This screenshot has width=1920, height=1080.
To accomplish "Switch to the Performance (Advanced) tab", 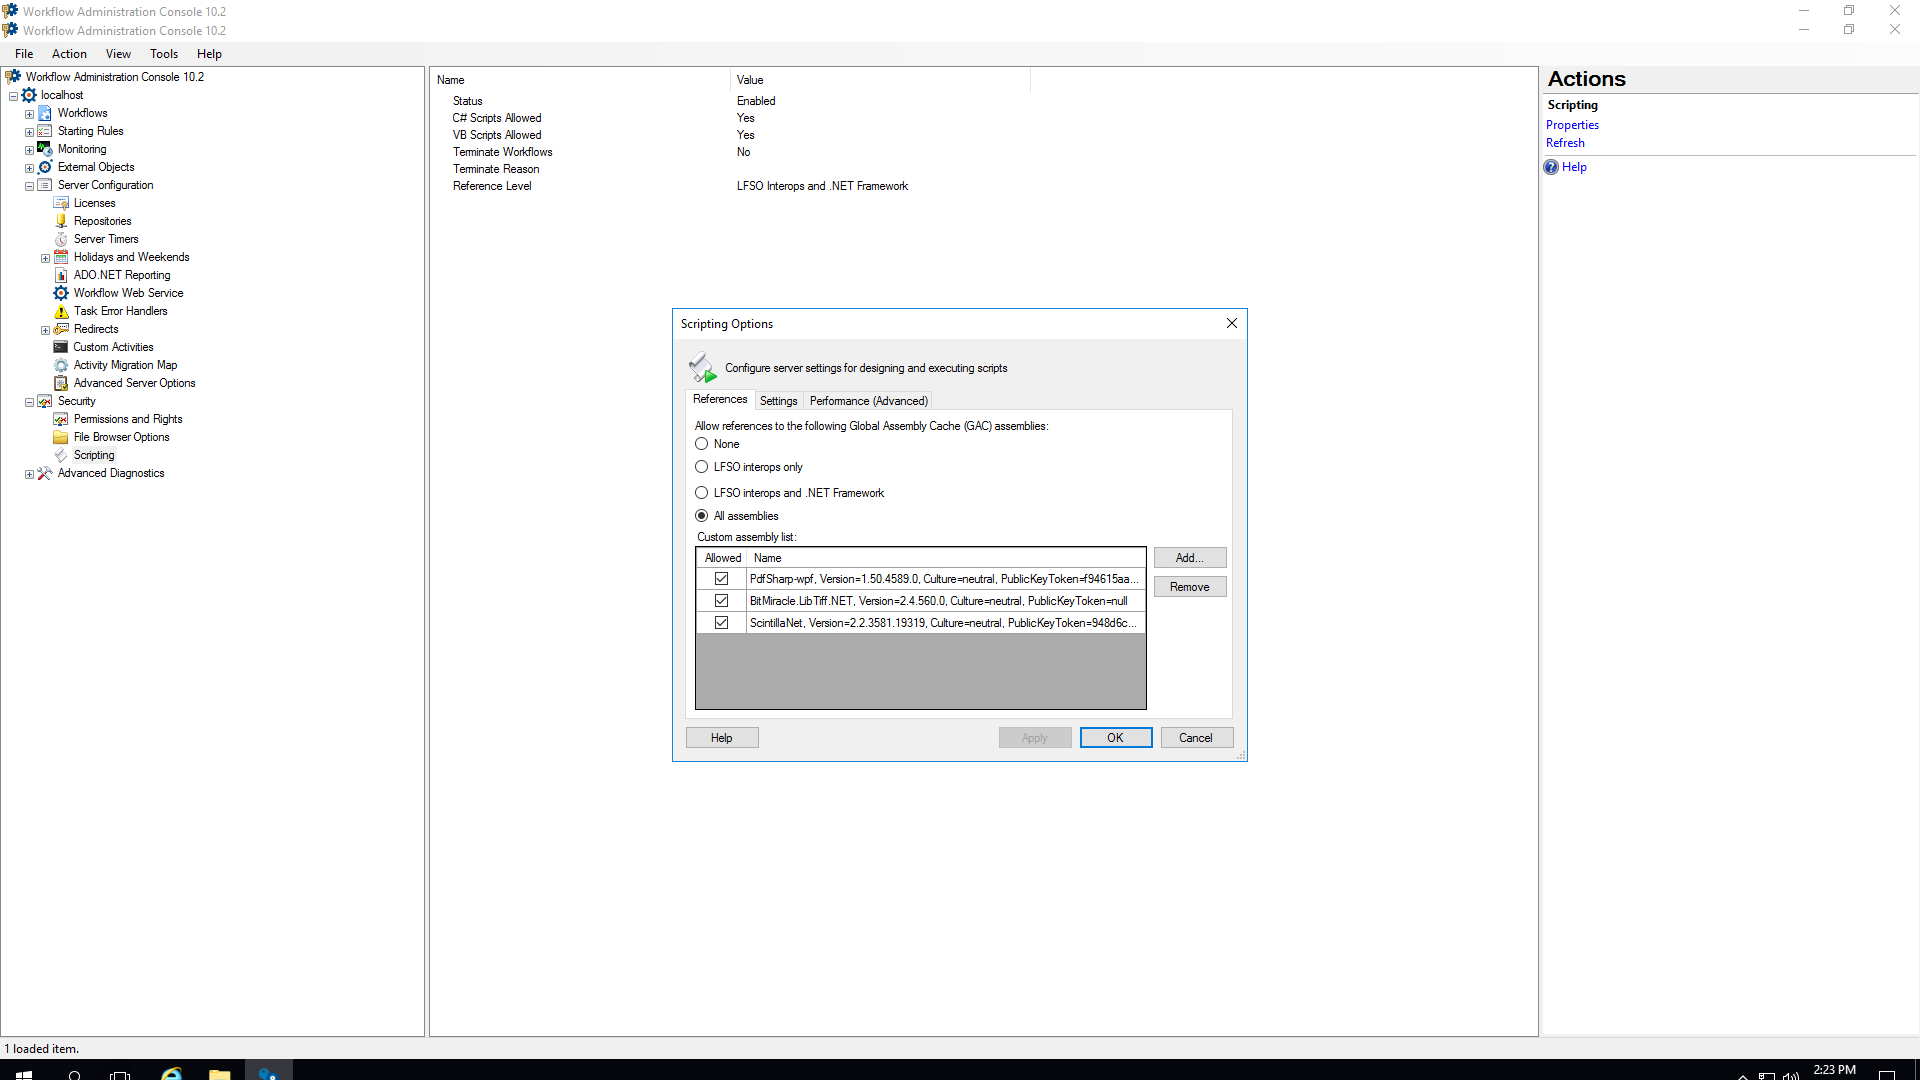I will [x=868, y=401].
